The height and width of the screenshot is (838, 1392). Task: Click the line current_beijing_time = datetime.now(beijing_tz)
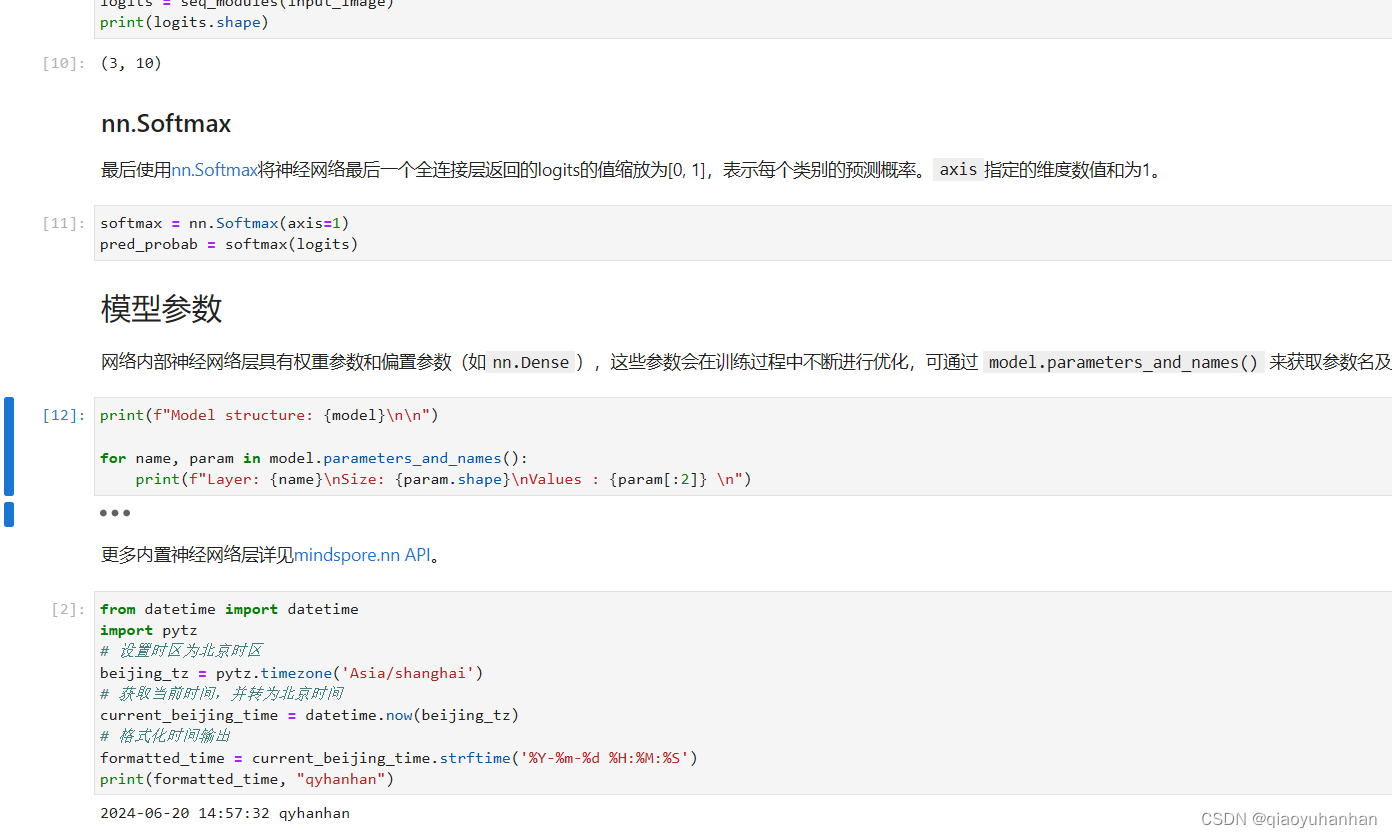tap(310, 715)
